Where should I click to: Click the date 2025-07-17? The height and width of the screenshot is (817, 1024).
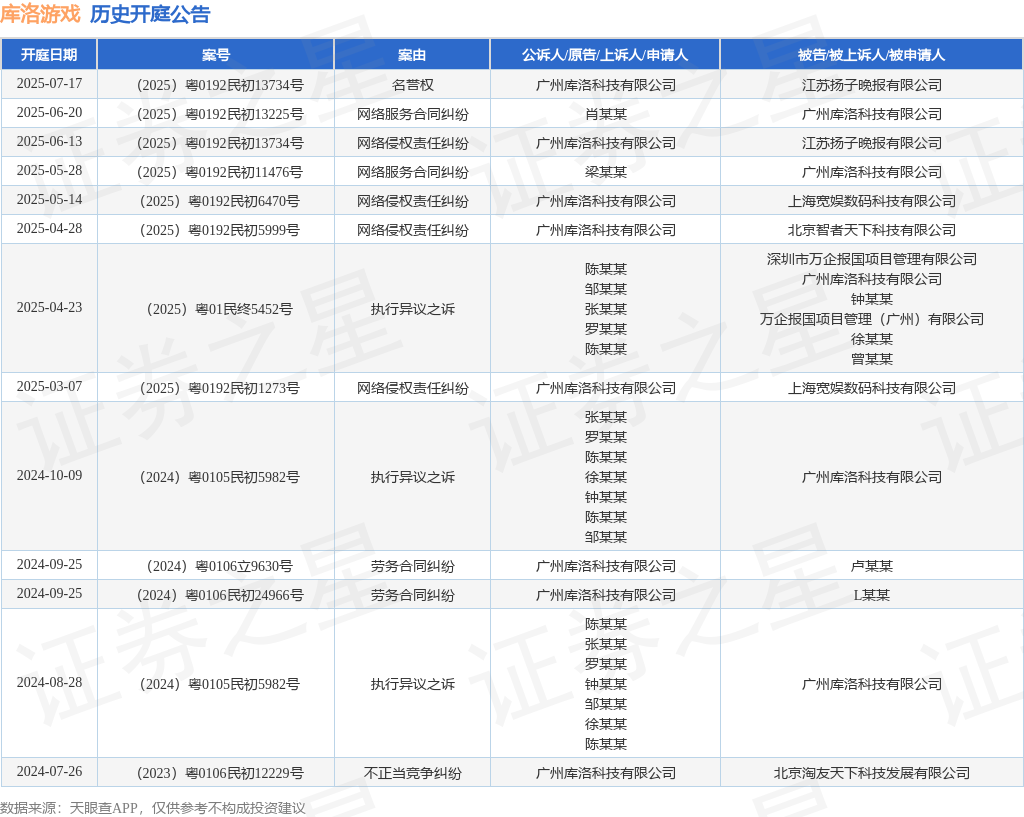coord(49,84)
